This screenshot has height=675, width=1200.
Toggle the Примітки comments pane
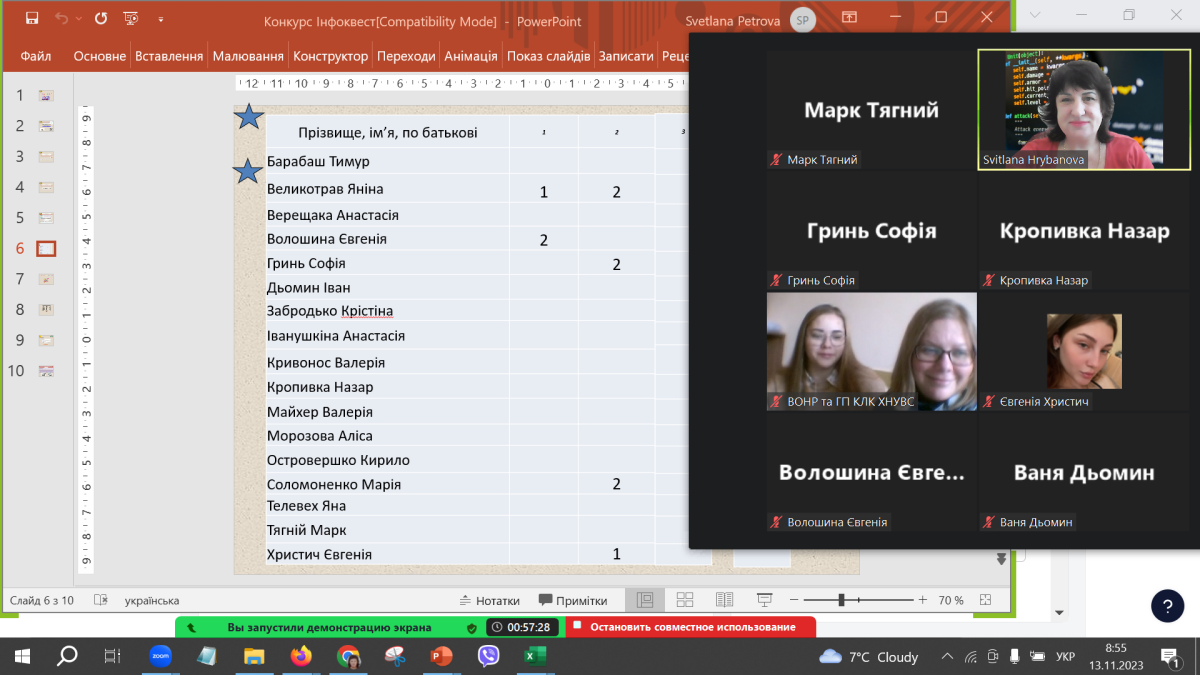coord(573,600)
